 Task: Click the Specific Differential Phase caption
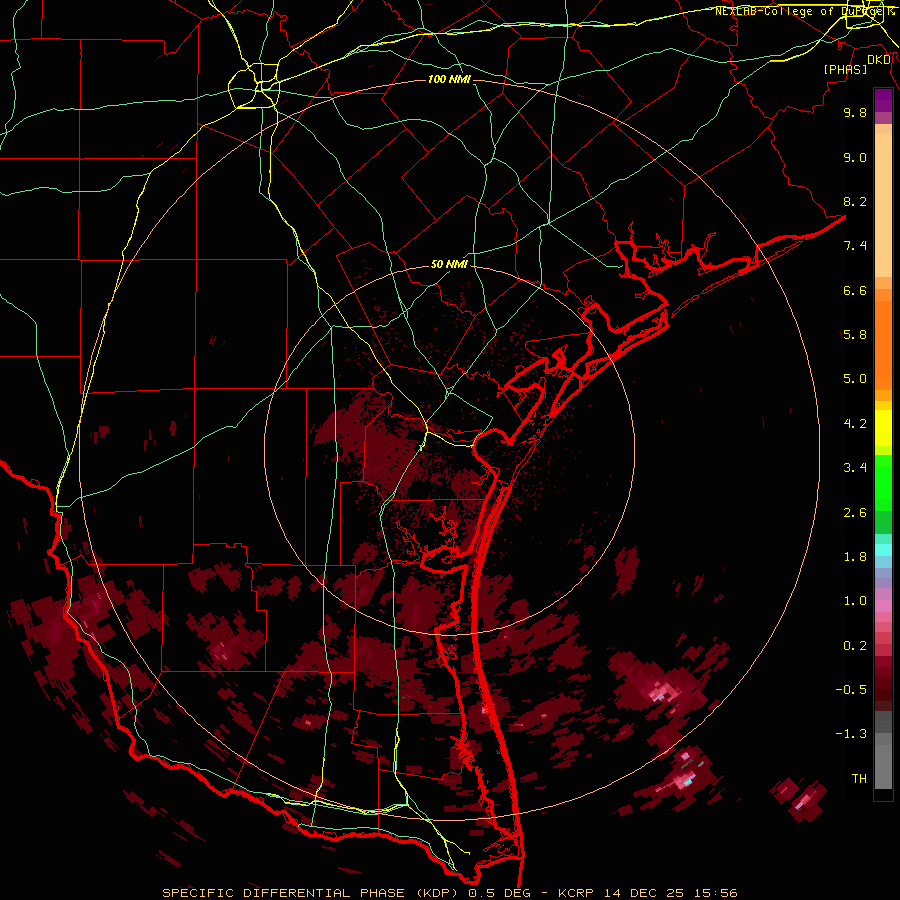(x=450, y=893)
